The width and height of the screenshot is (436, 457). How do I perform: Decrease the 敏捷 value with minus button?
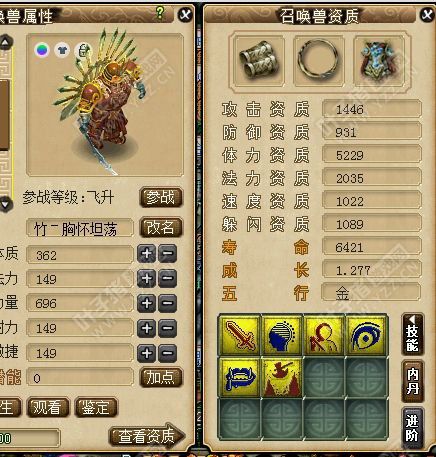pos(167,353)
